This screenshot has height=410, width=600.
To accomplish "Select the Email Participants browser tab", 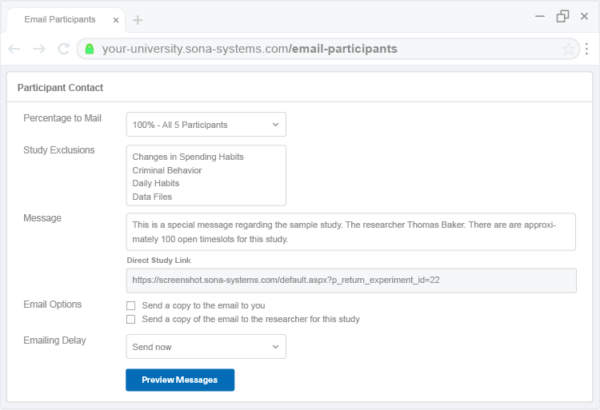I will (x=60, y=19).
